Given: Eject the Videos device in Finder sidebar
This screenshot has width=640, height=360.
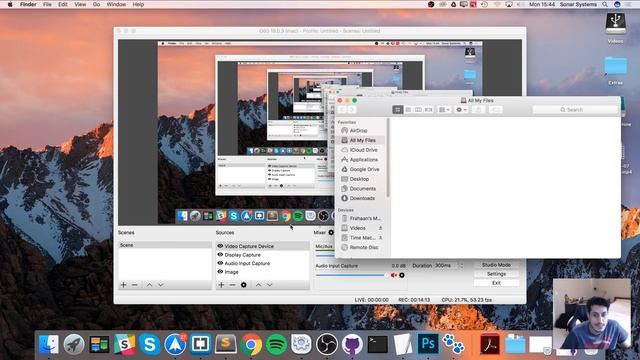Looking at the screenshot, I should [x=380, y=228].
